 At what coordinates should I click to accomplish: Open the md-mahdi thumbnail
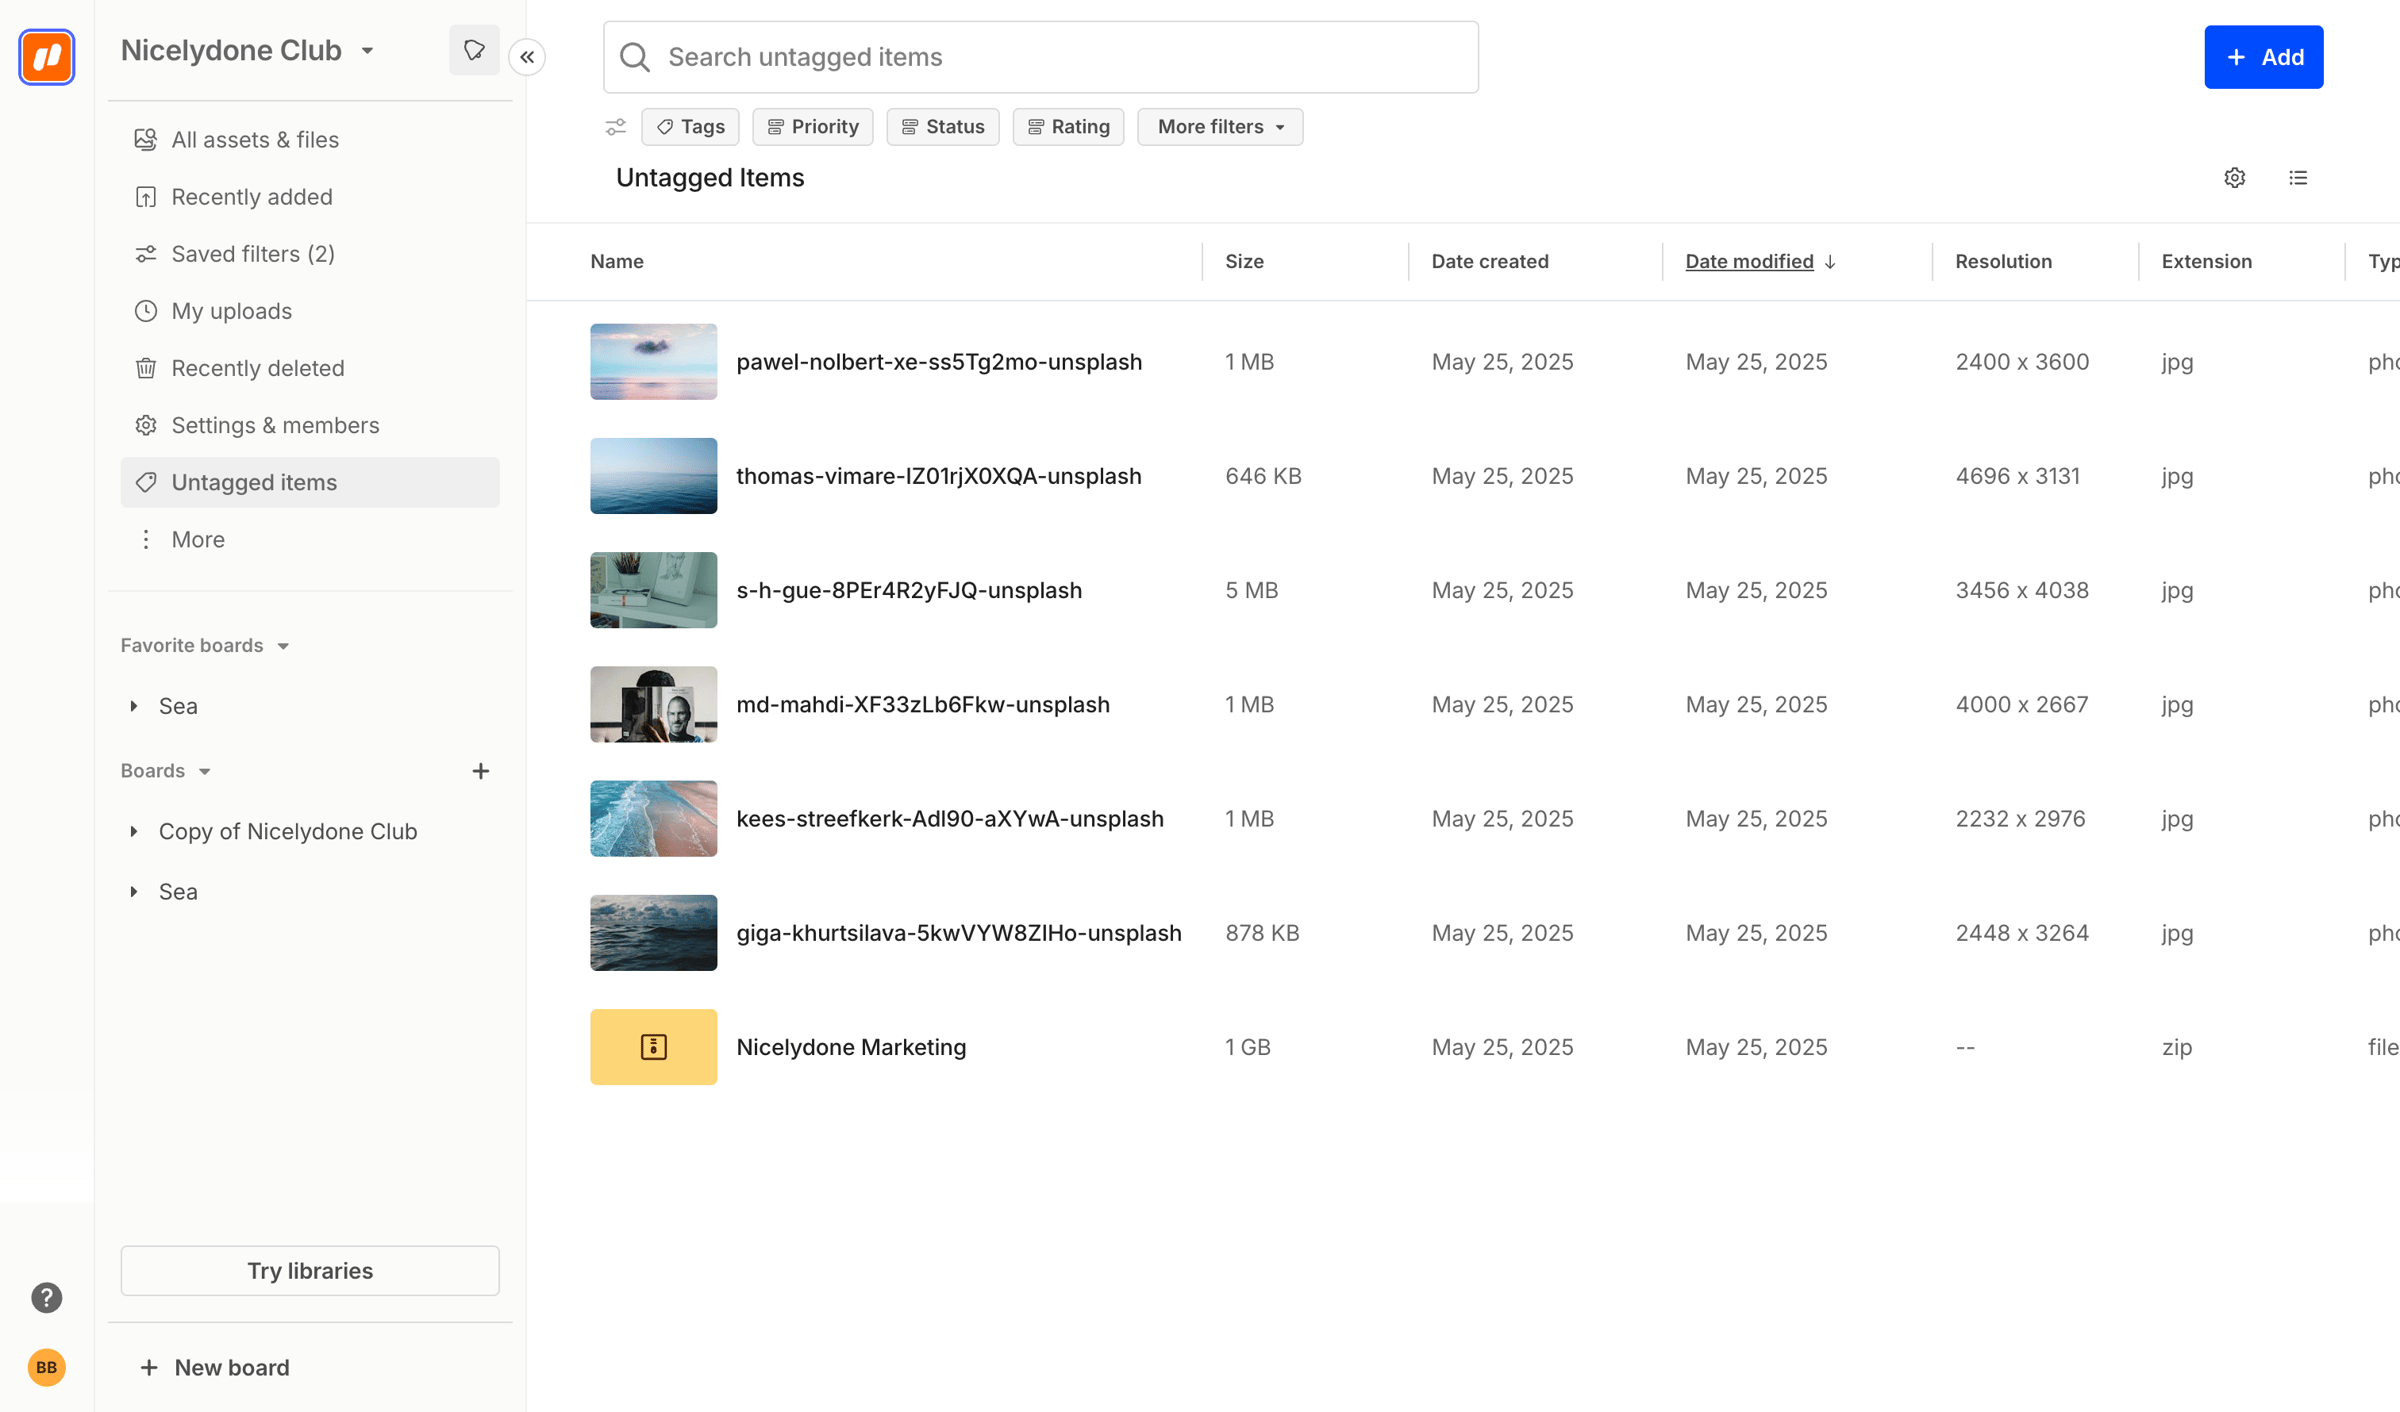point(654,705)
